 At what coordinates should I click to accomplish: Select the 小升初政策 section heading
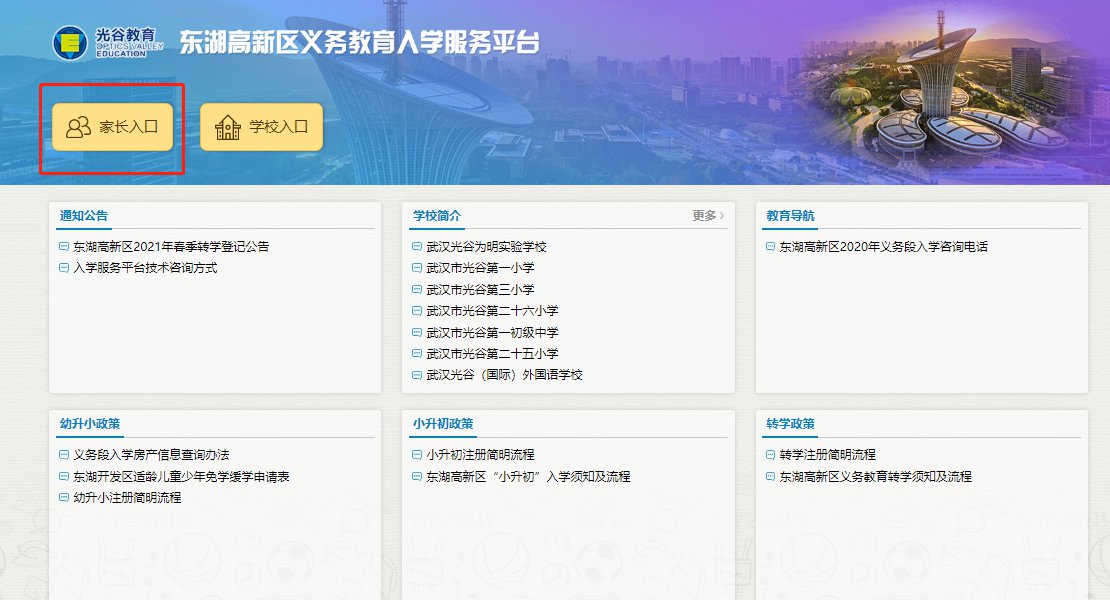click(443, 424)
